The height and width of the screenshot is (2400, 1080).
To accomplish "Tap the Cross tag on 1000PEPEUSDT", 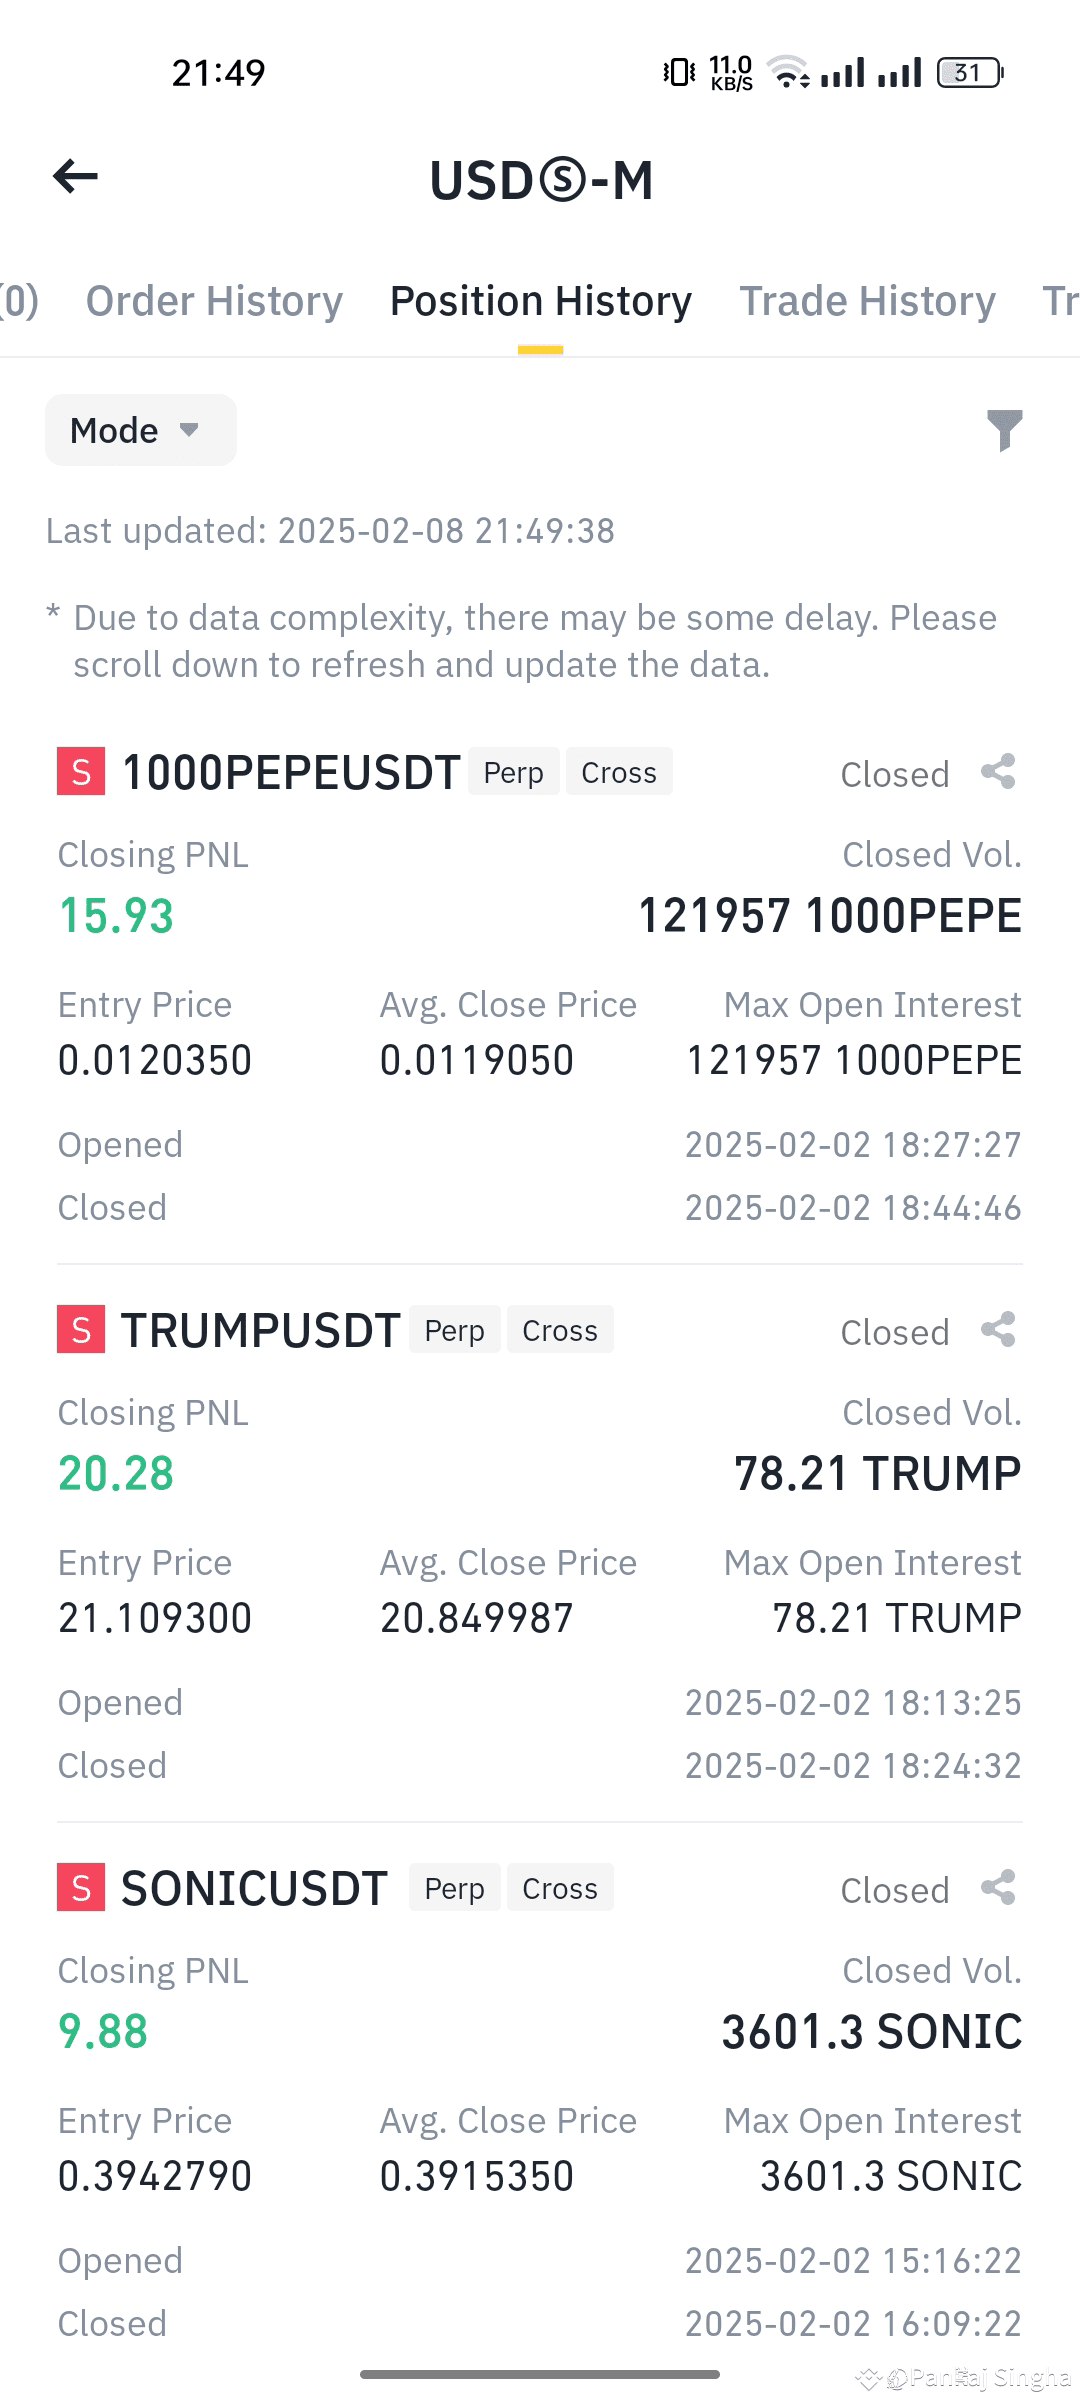I will pyautogui.click(x=619, y=772).
